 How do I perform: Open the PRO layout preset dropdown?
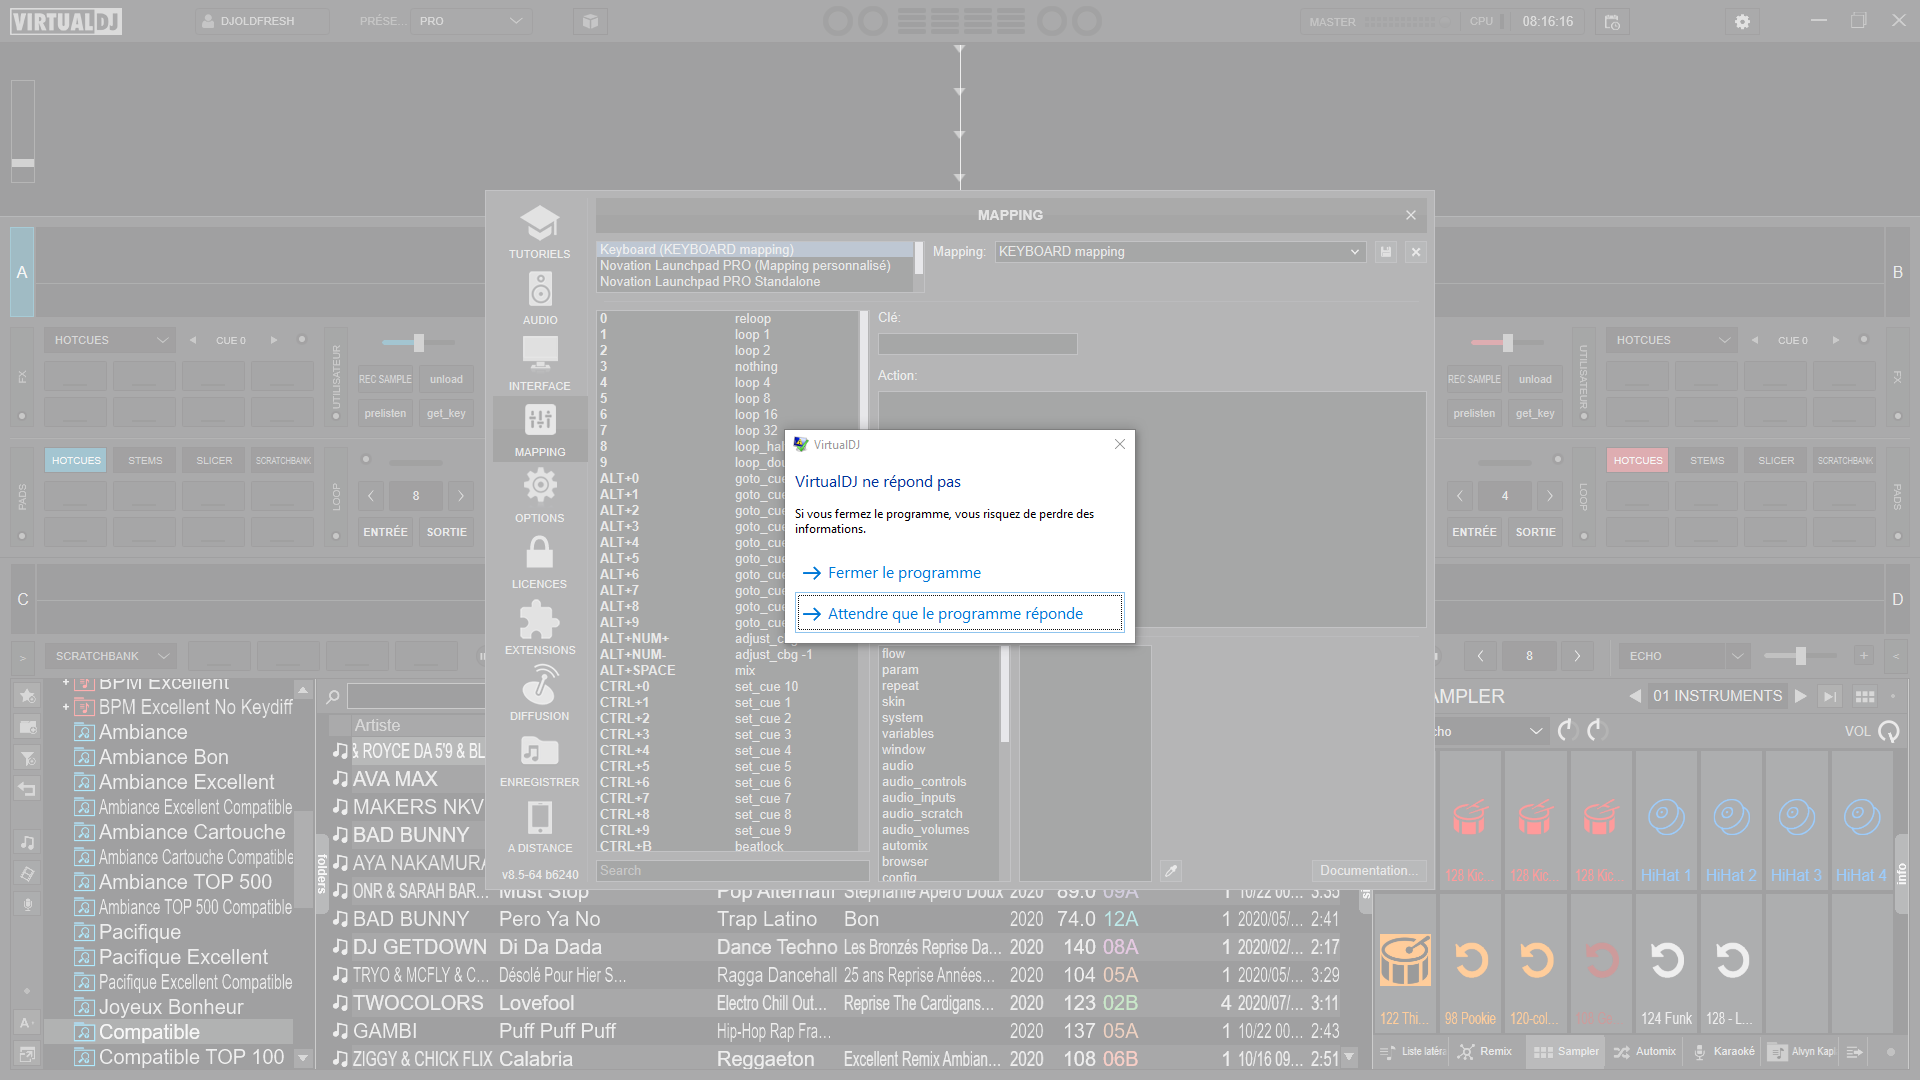(x=470, y=21)
